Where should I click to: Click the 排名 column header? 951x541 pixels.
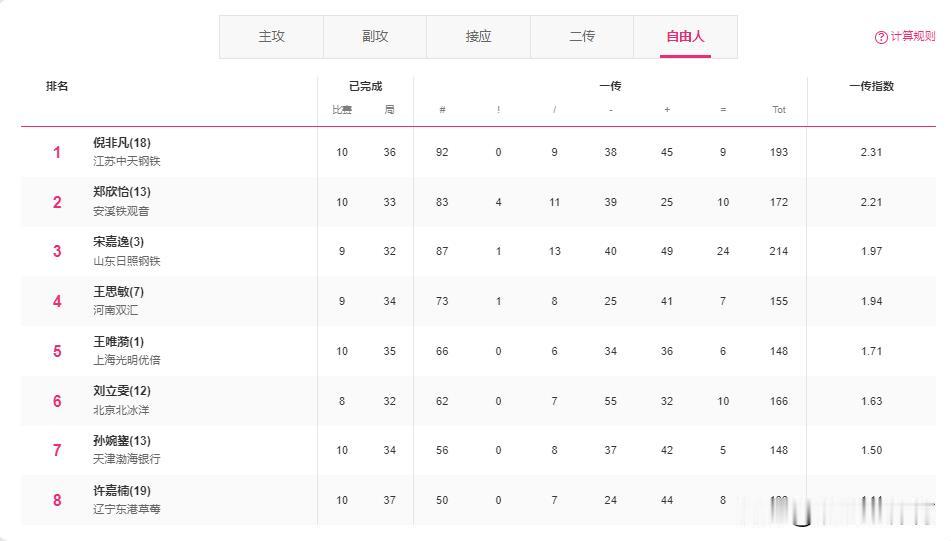(57, 86)
